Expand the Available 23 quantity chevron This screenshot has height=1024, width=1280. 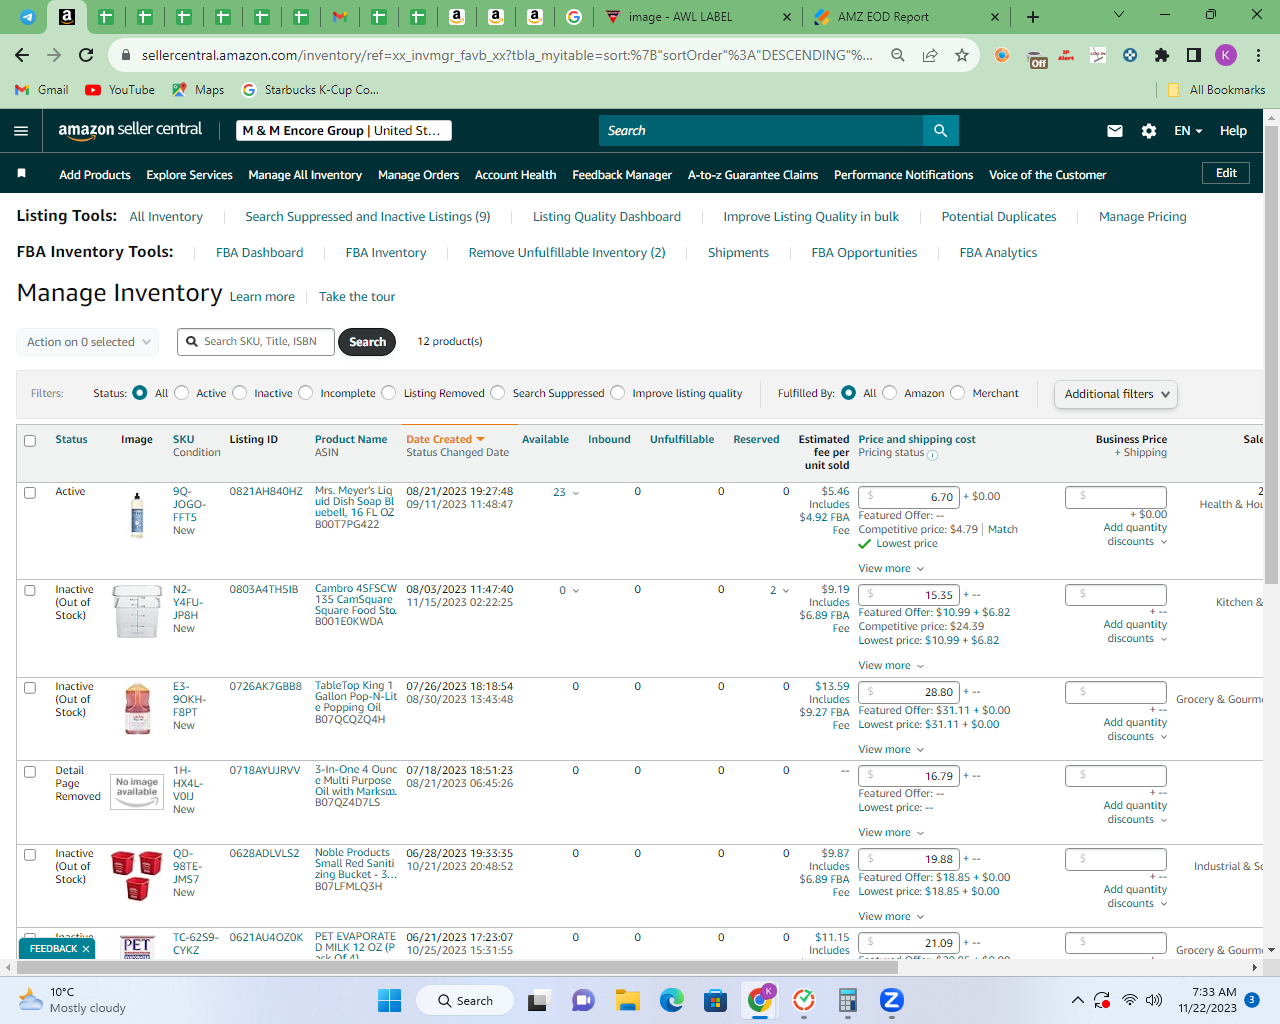576,493
